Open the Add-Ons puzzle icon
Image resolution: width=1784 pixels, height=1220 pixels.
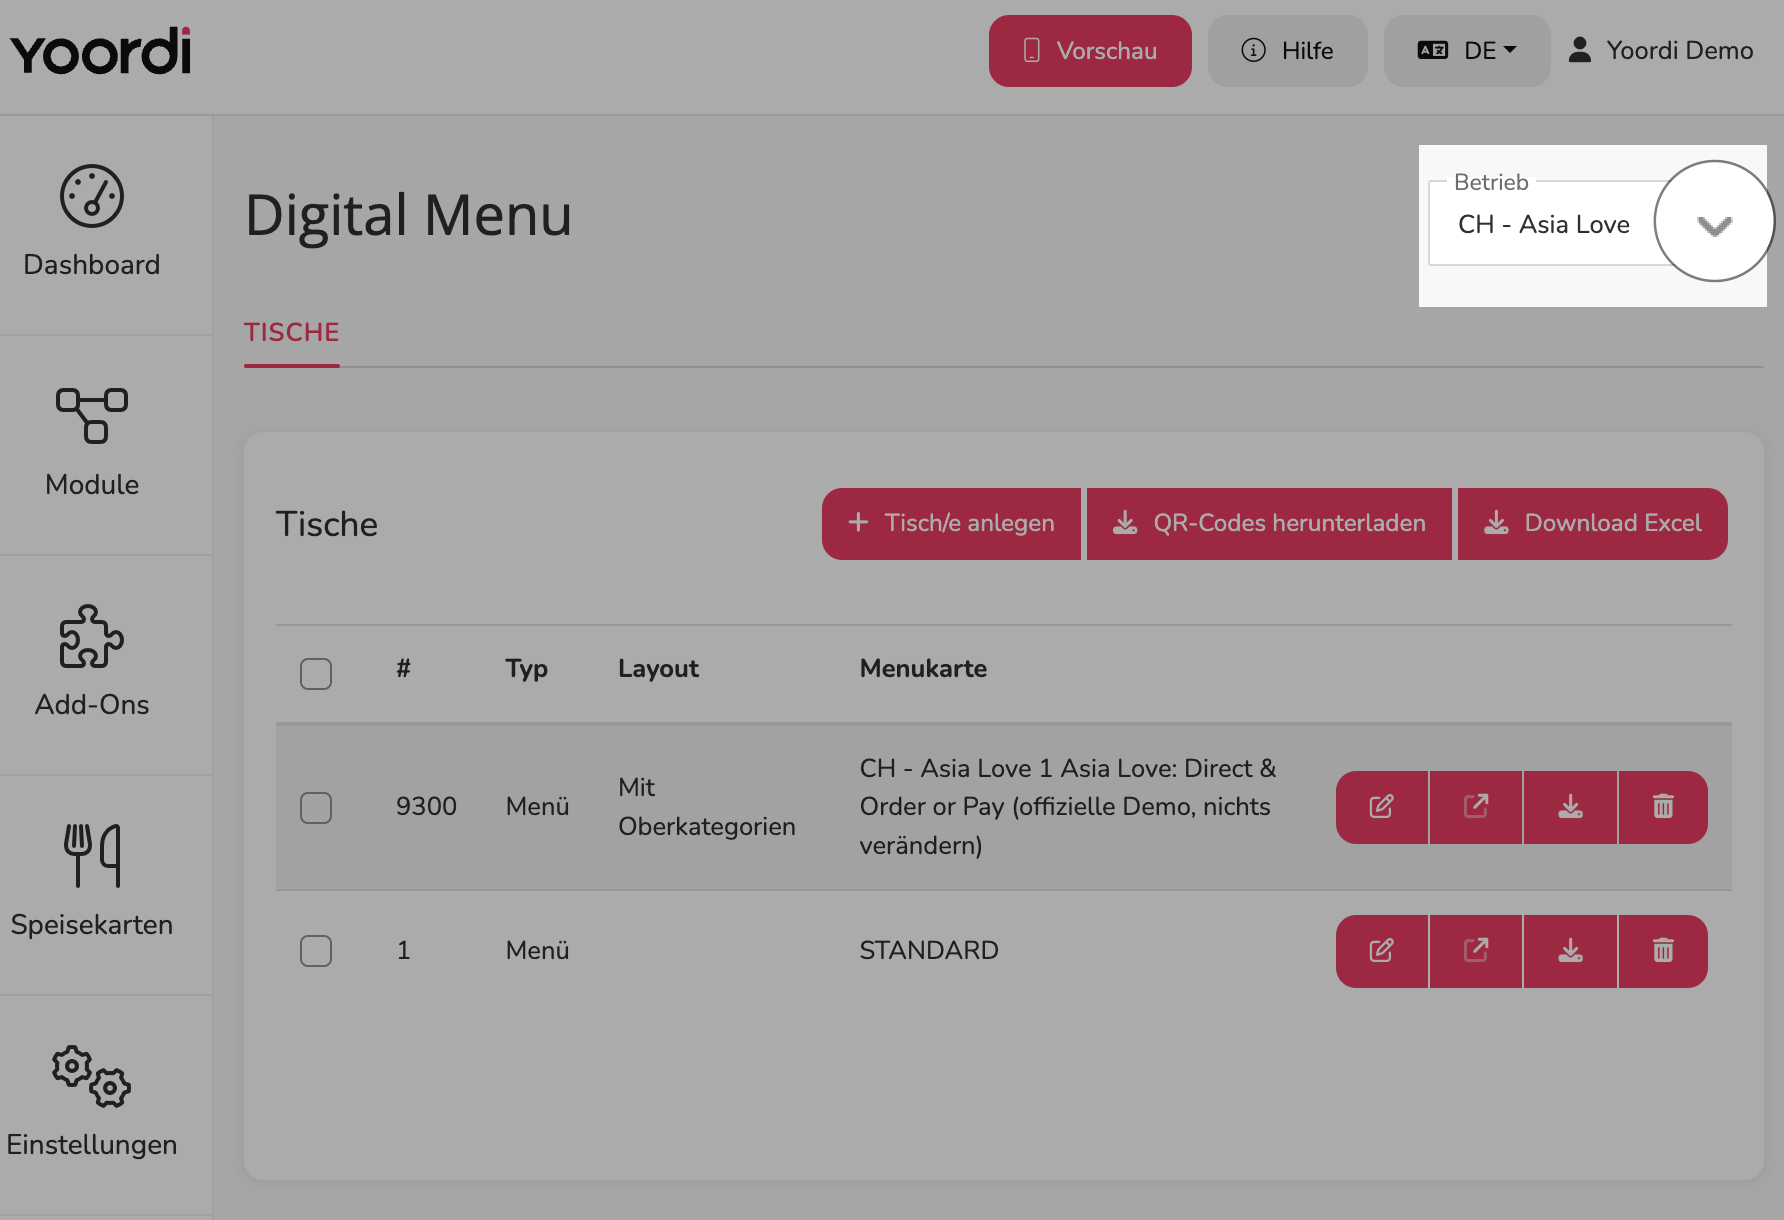pyautogui.click(x=92, y=636)
